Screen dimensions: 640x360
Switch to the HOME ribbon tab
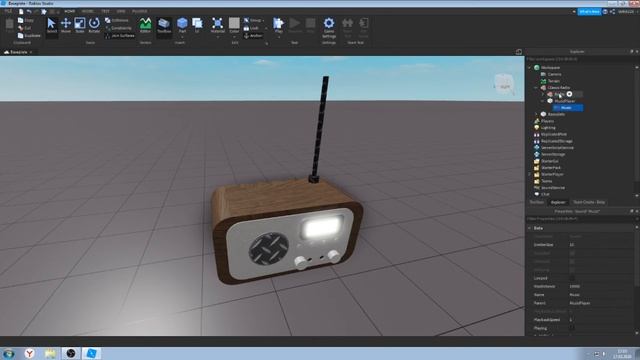pyautogui.click(x=69, y=11)
